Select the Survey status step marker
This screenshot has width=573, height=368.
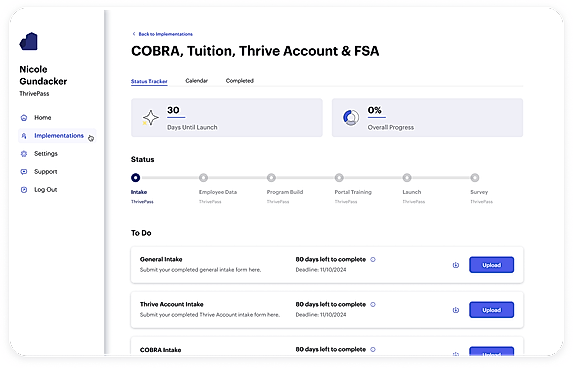pos(475,178)
